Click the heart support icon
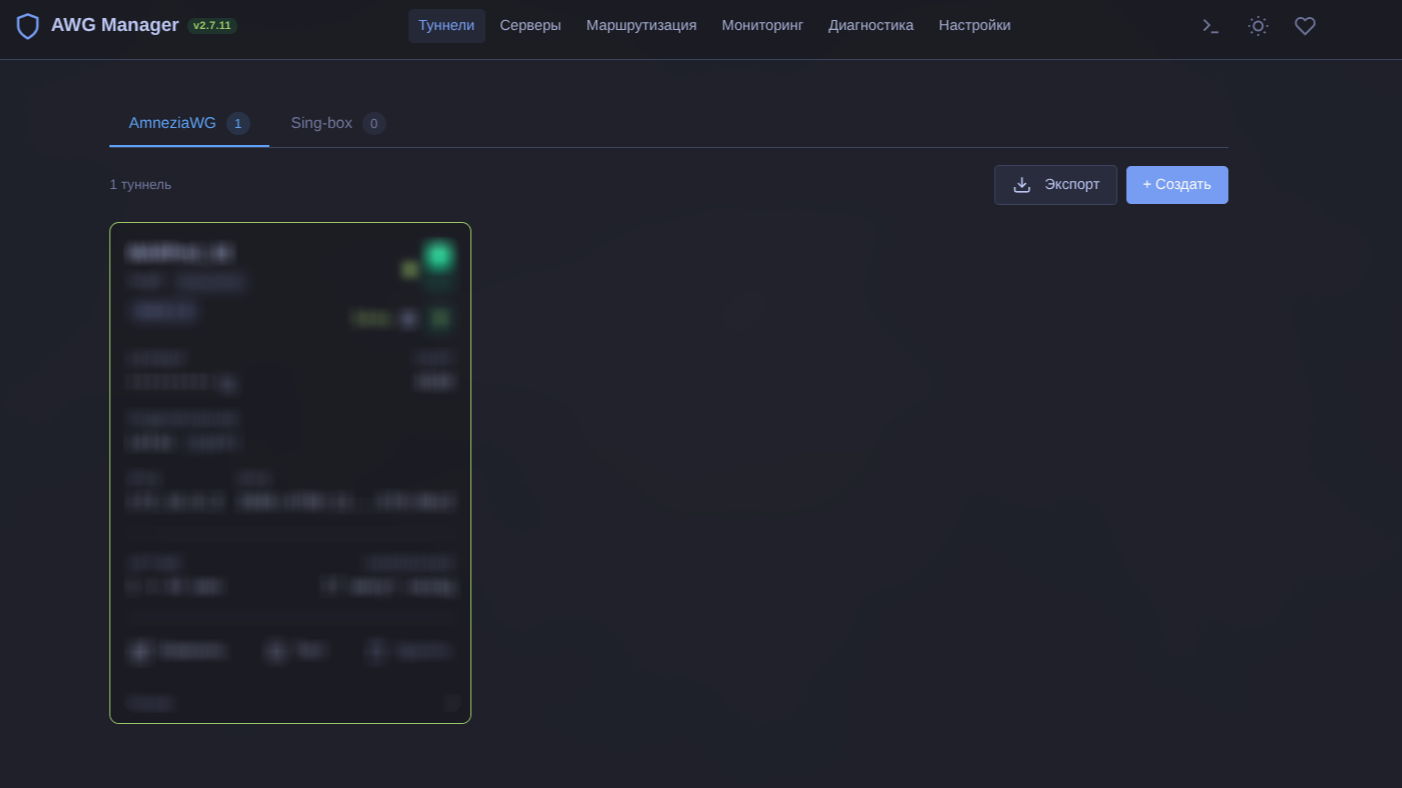Image resolution: width=1402 pixels, height=788 pixels. click(x=1305, y=26)
